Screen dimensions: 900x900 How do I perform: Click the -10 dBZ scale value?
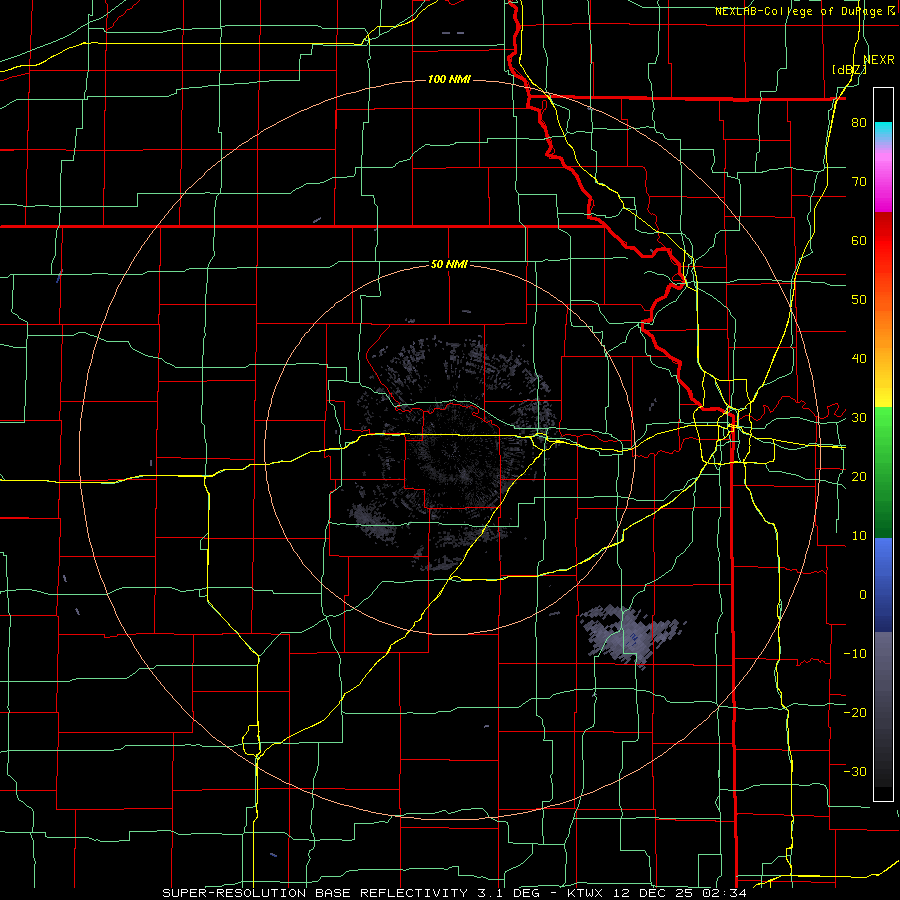click(x=855, y=654)
